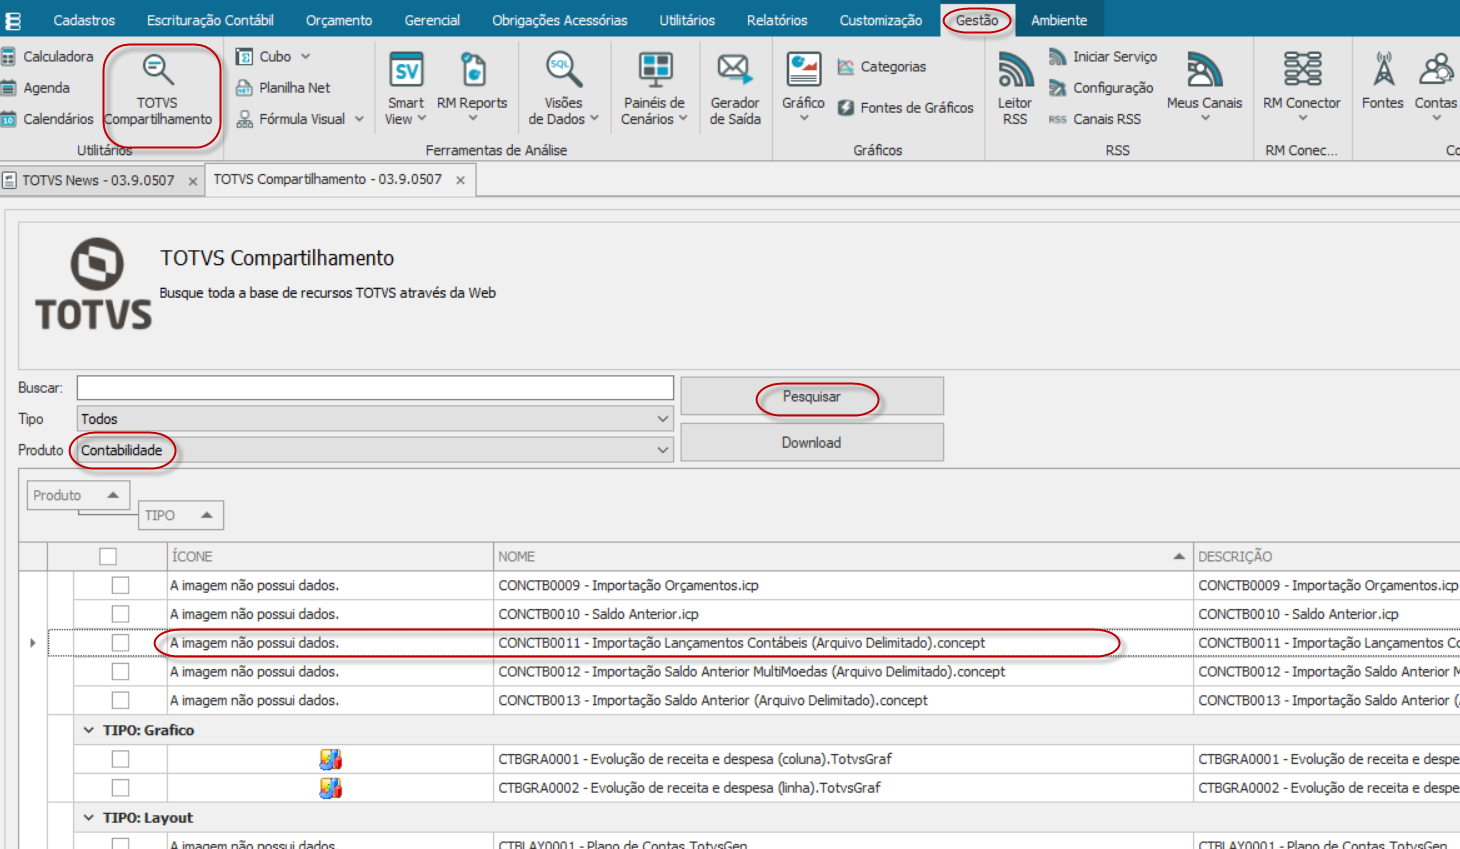Click the ÍCONE column header
Viewport: 1460px width, 849px height.
[330, 556]
